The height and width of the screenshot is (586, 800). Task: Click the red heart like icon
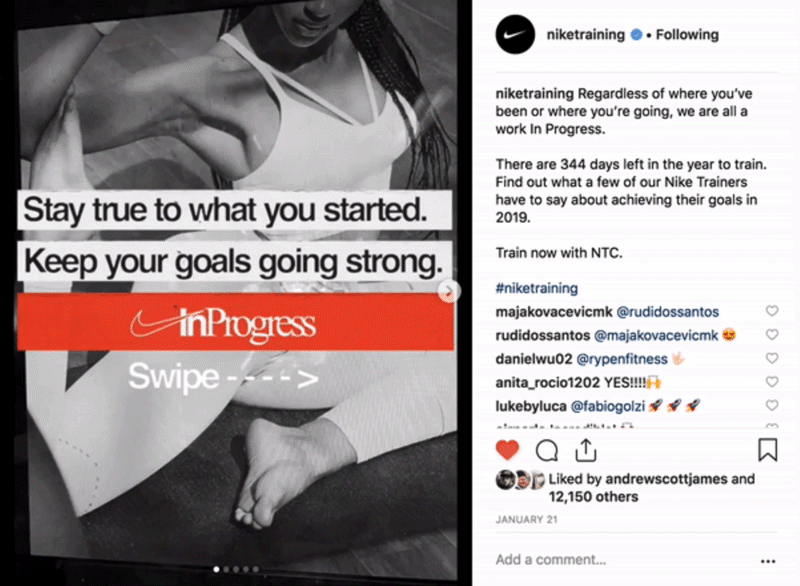507,450
